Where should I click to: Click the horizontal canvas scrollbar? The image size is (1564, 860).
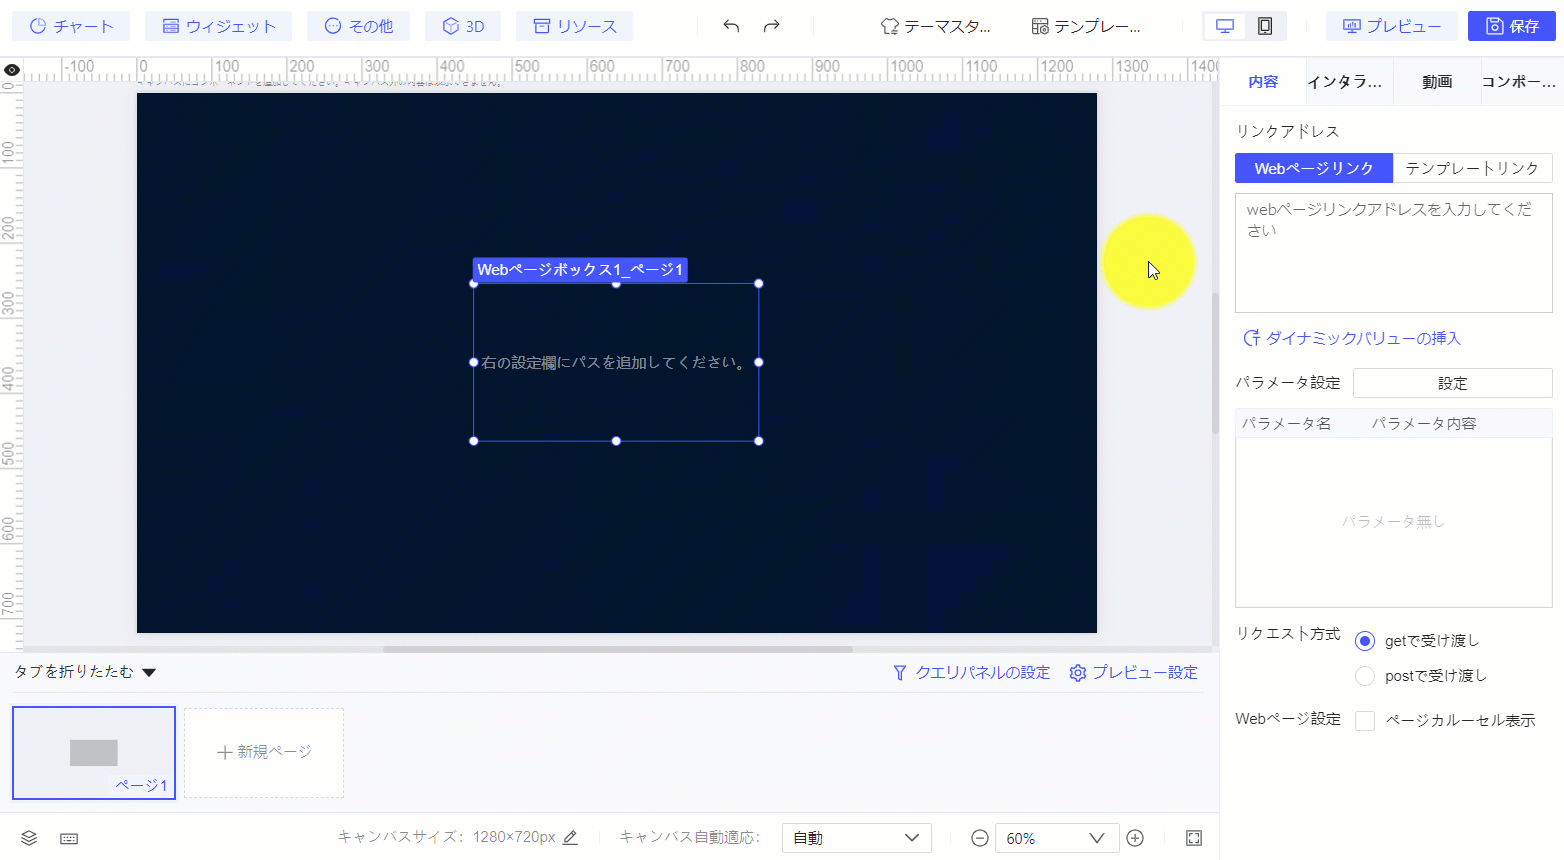[617, 649]
